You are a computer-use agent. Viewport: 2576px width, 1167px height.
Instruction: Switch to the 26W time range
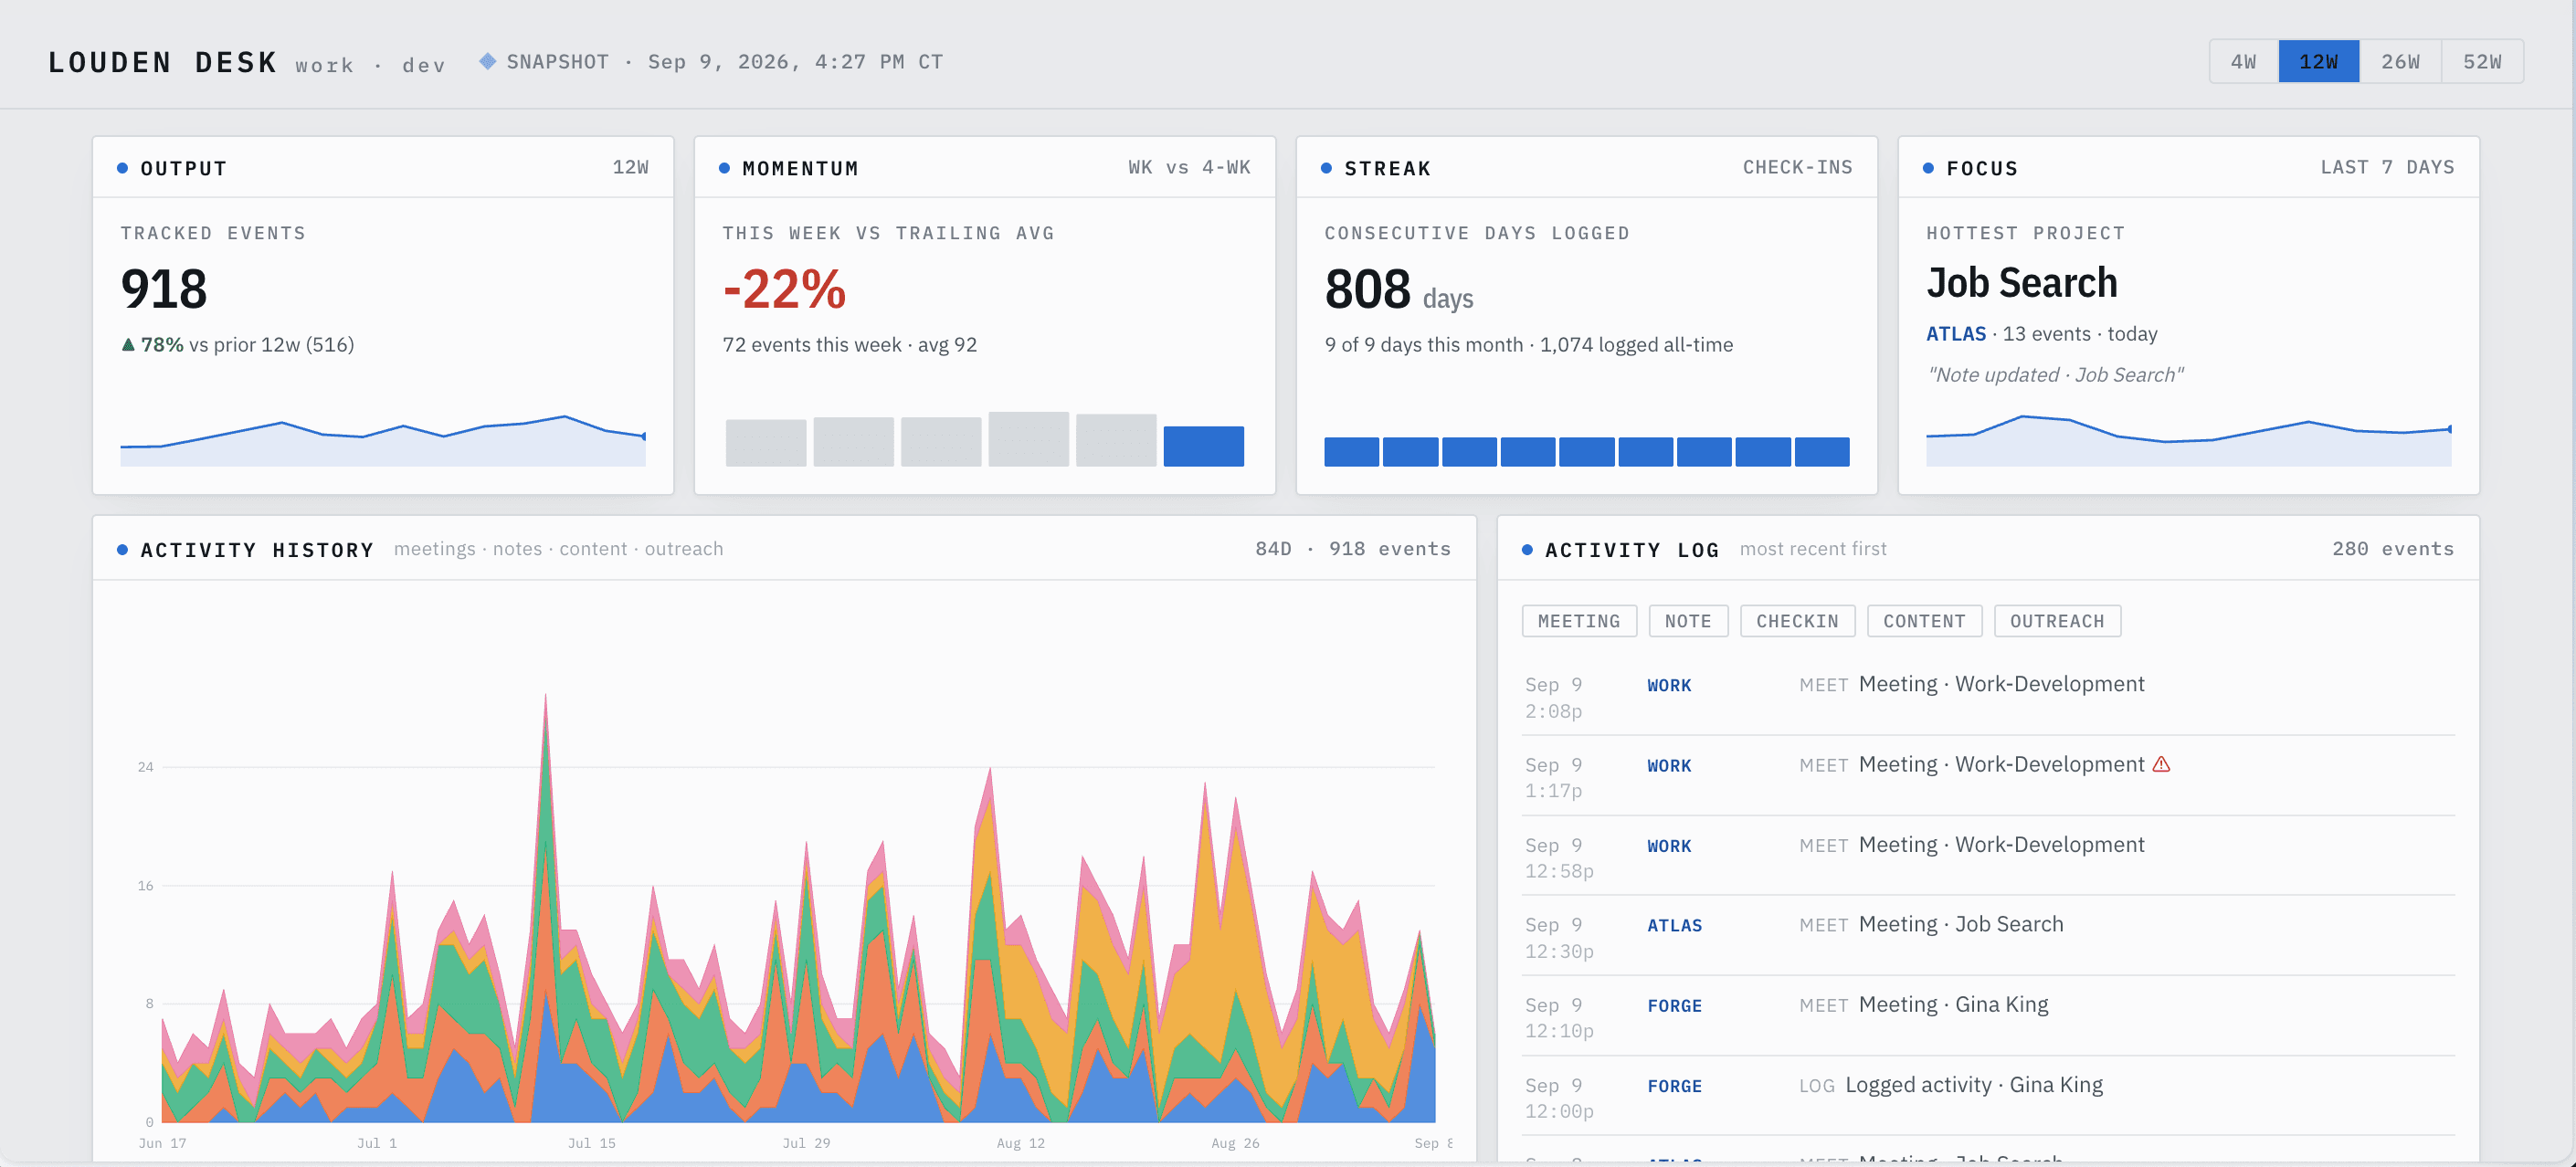click(x=2400, y=62)
